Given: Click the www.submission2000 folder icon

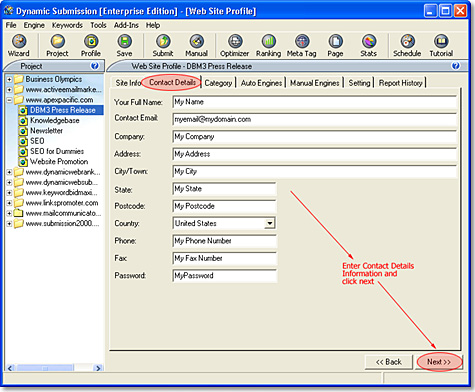Looking at the screenshot, I should pyautogui.click(x=19, y=223).
